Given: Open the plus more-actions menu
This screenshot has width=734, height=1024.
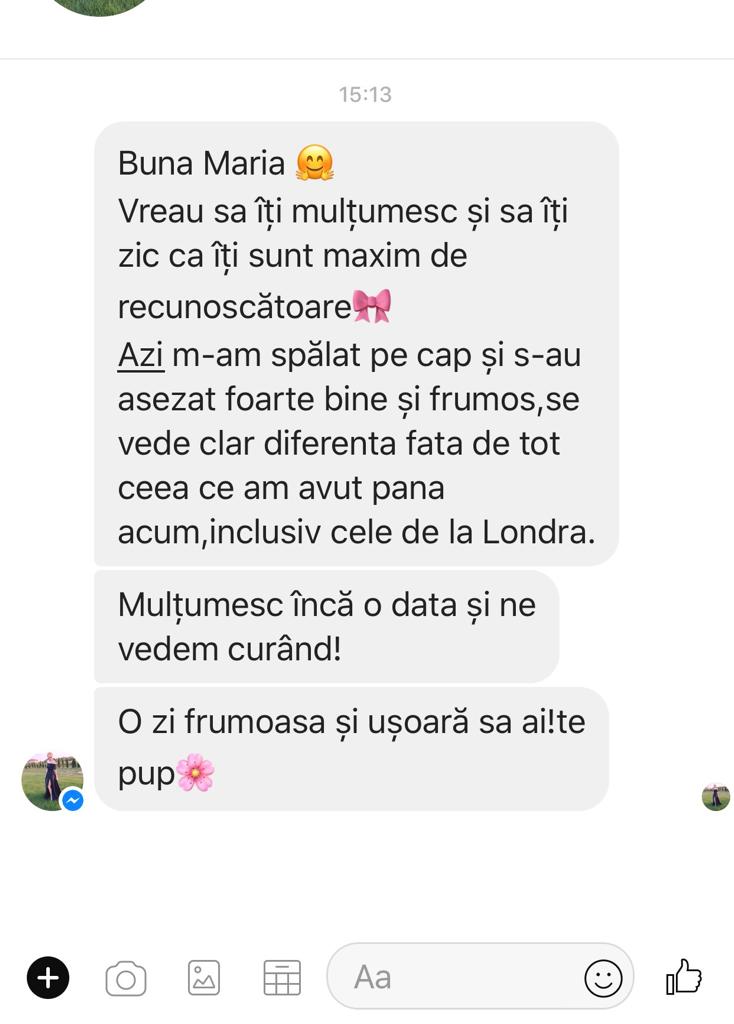Looking at the screenshot, I should pos(48,978).
